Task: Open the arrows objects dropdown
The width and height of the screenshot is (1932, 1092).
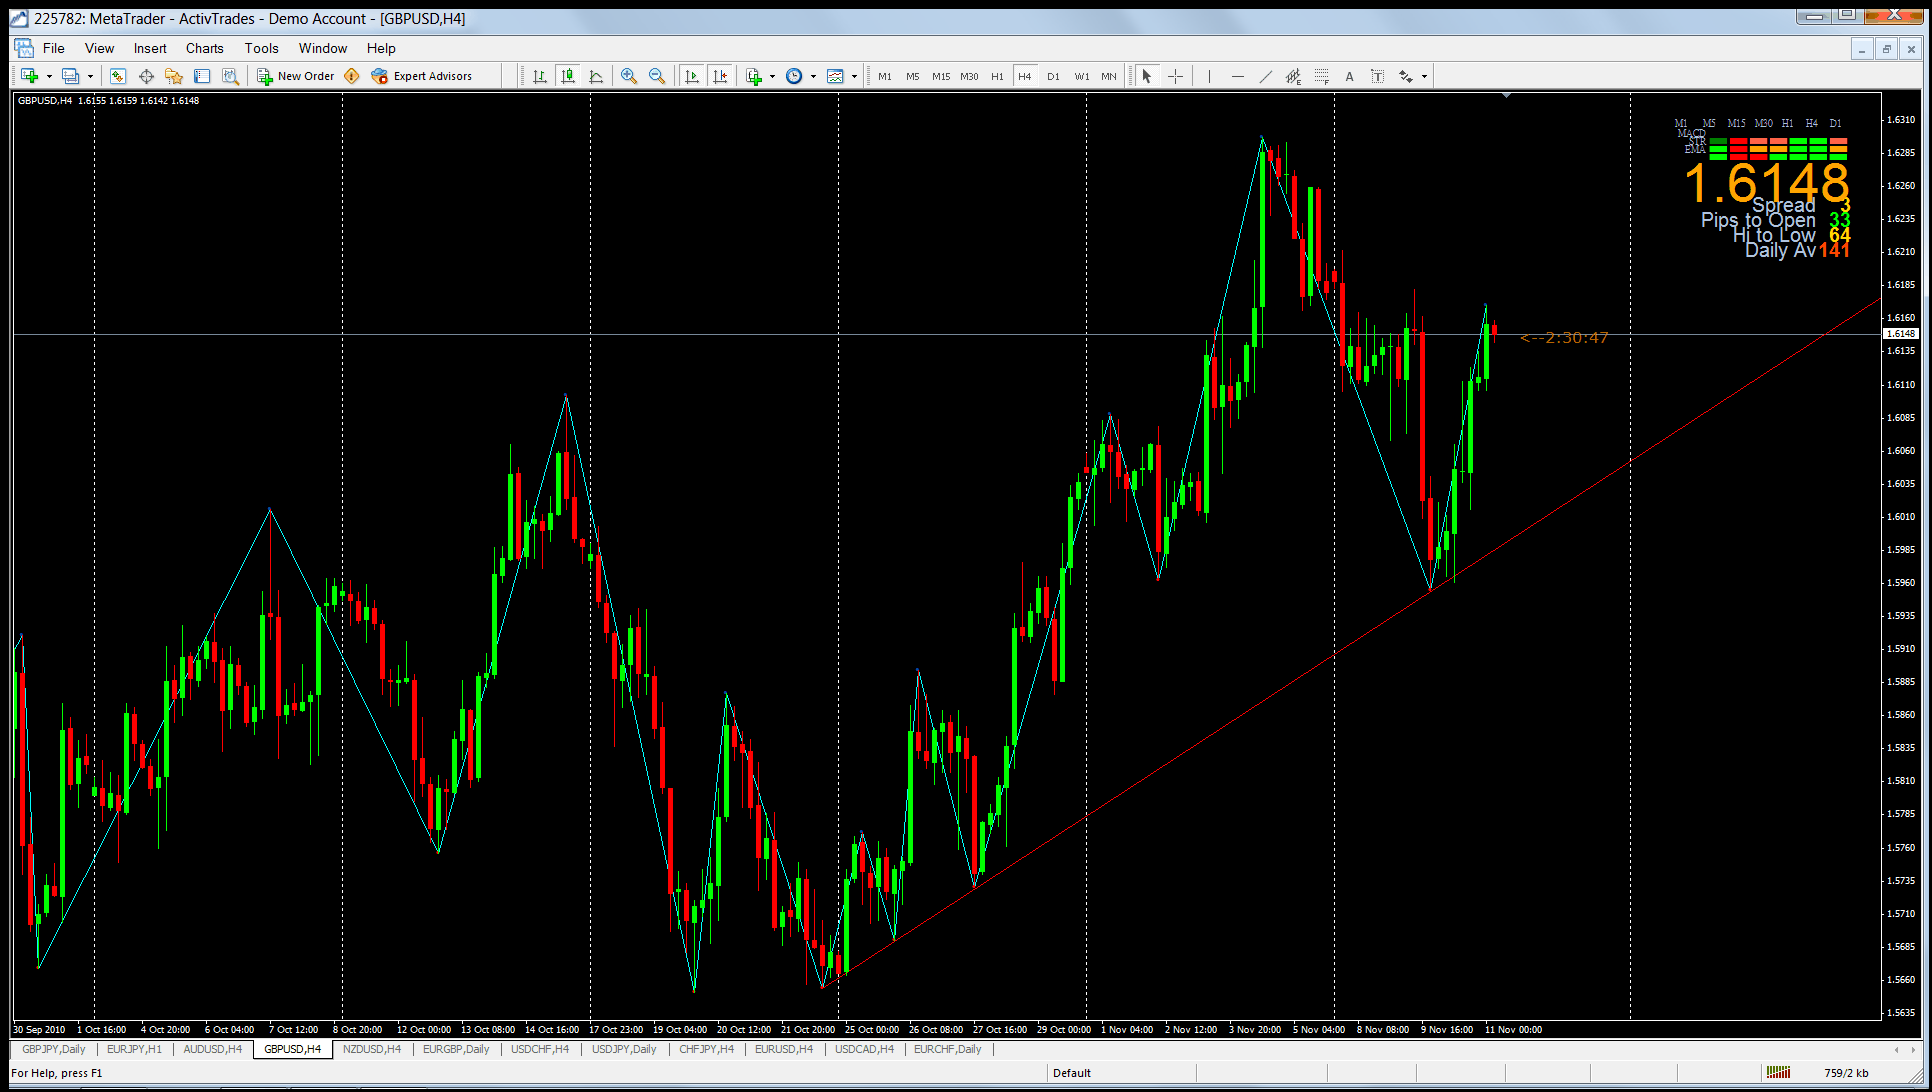Action: 1424,76
